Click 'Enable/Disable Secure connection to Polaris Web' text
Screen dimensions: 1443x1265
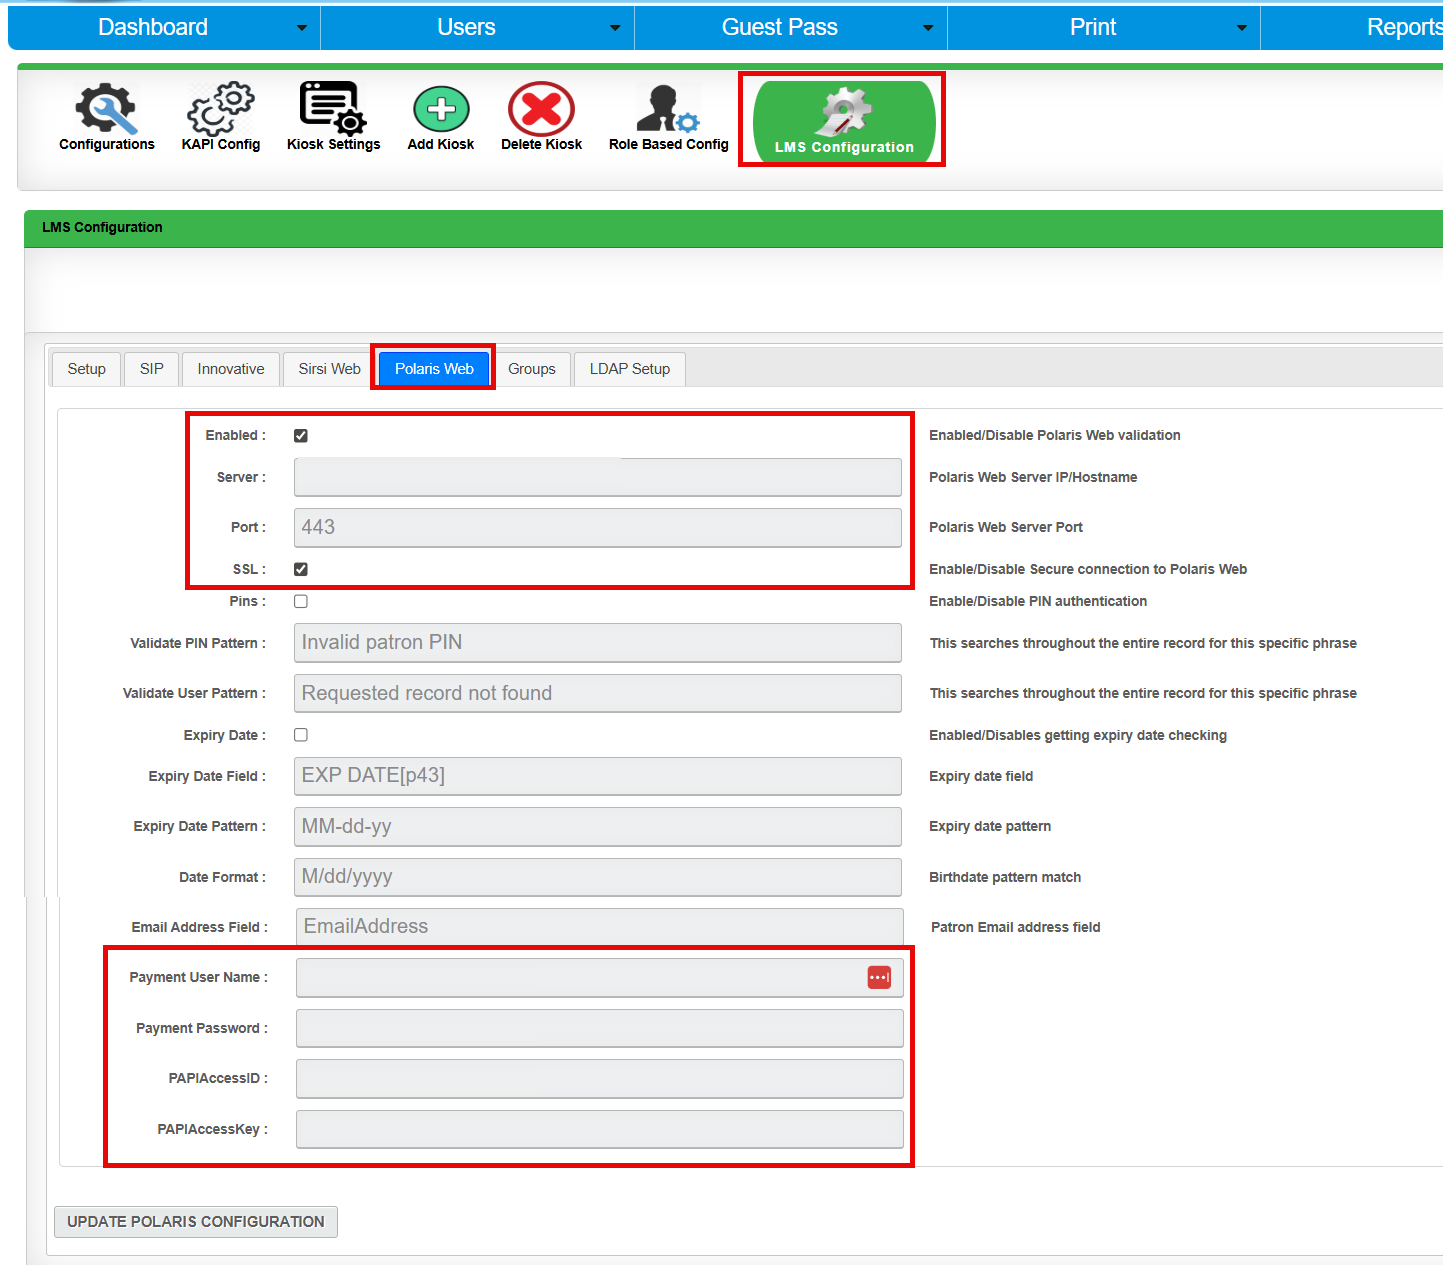1088,569
